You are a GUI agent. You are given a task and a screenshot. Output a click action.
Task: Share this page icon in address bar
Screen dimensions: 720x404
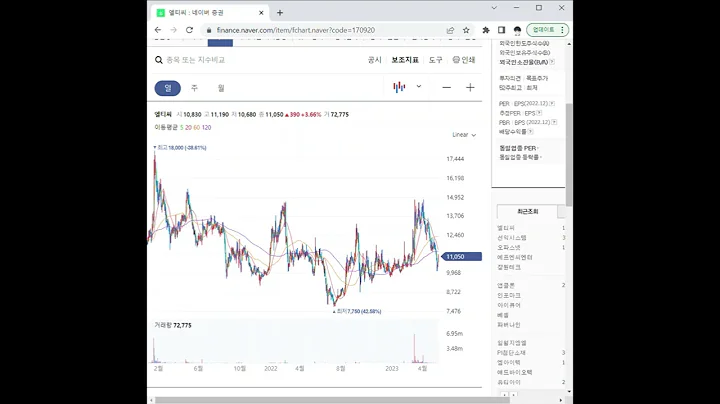450,30
